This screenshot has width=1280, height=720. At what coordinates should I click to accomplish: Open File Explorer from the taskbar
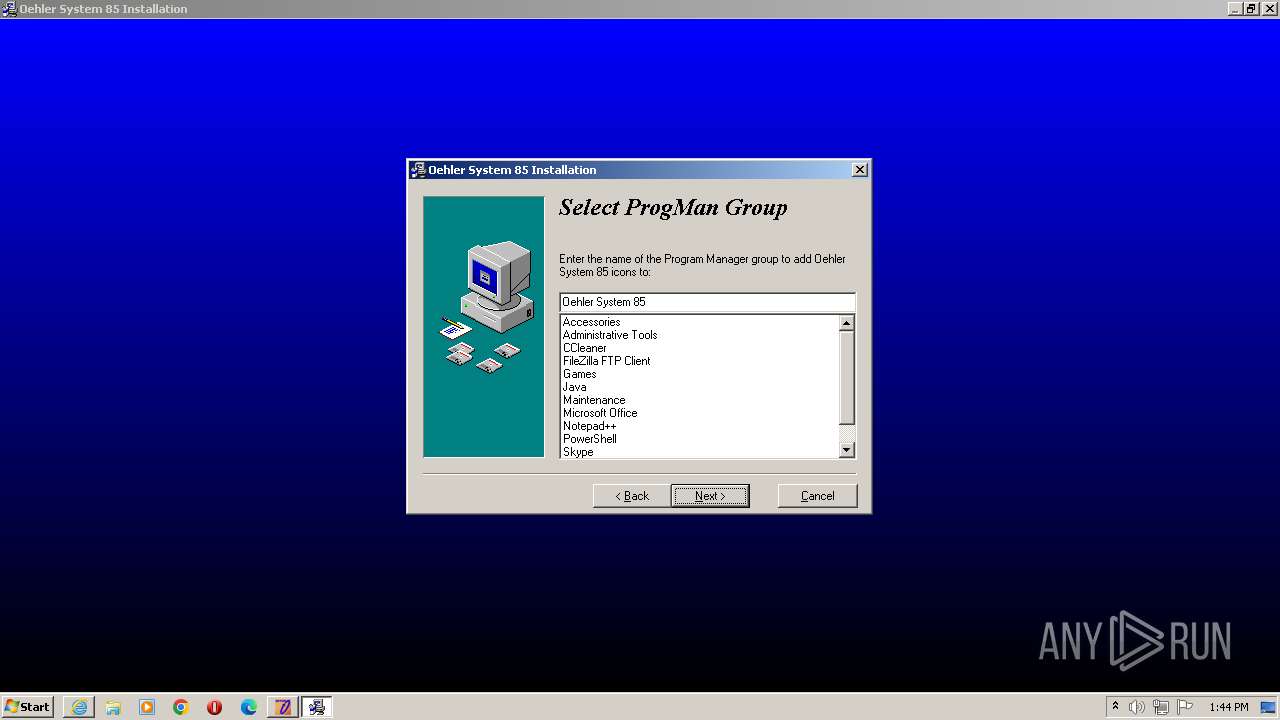click(113, 707)
